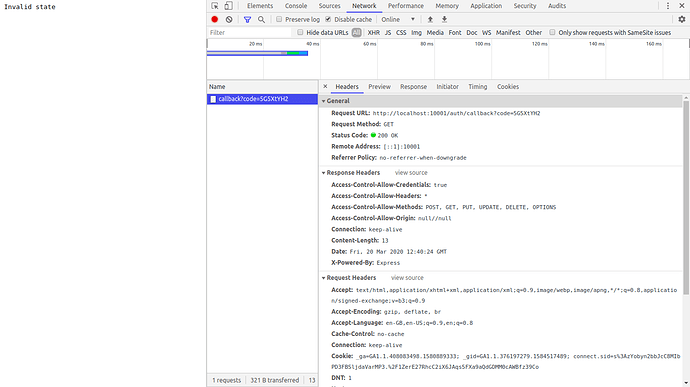Import HAR file upload arrow icon

tap(430, 19)
